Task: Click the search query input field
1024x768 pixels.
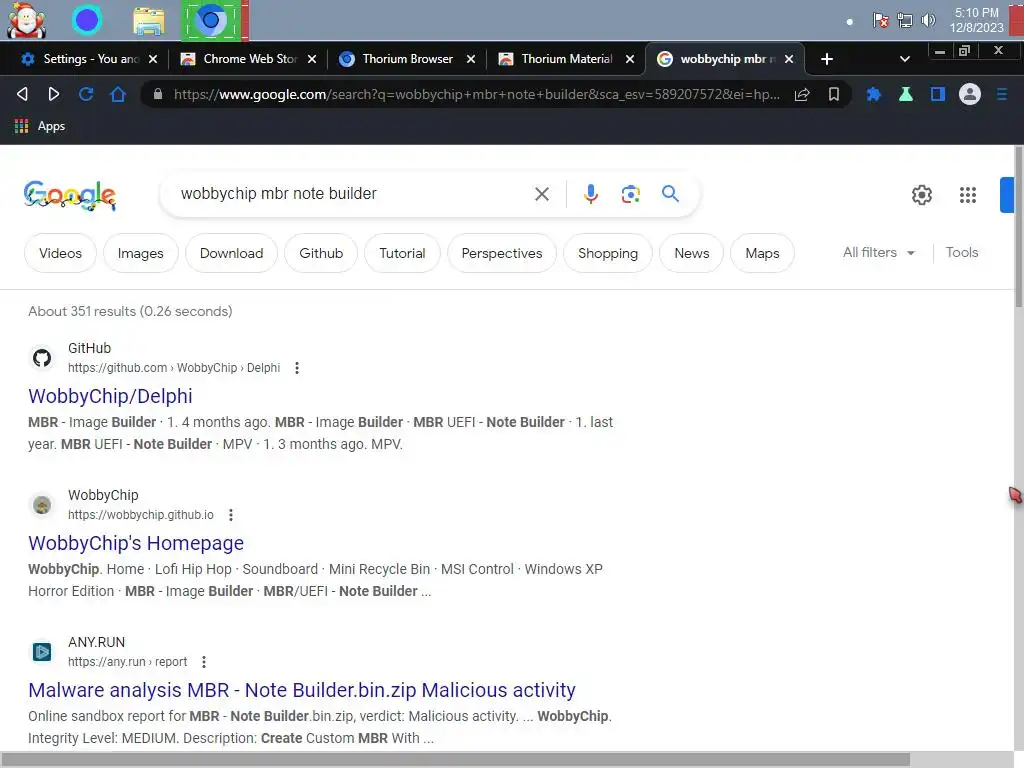Action: 353,194
